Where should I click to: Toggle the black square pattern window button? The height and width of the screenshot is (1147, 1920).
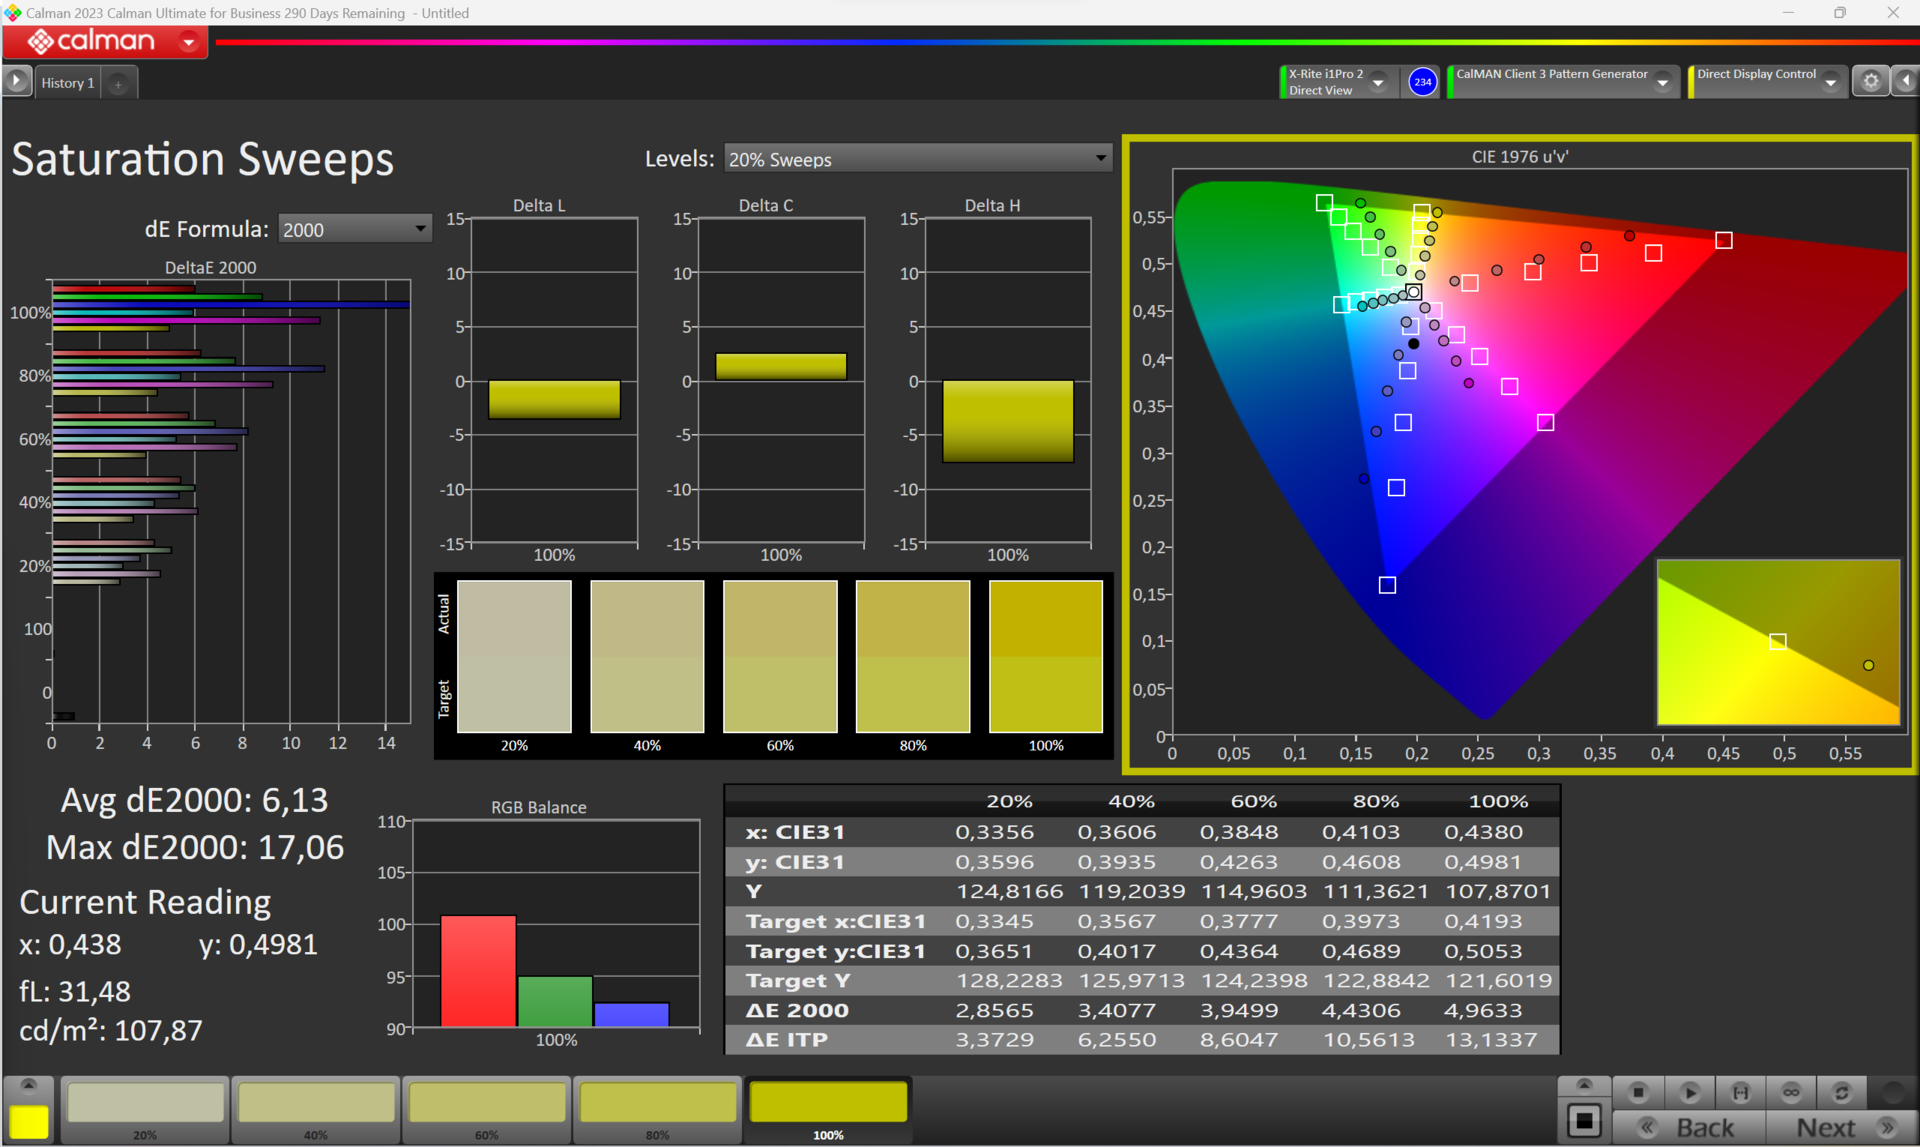point(1584,1121)
